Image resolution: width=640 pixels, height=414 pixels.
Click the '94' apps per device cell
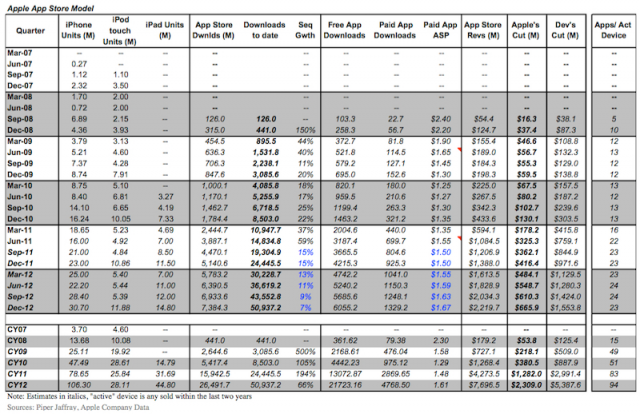(613, 385)
